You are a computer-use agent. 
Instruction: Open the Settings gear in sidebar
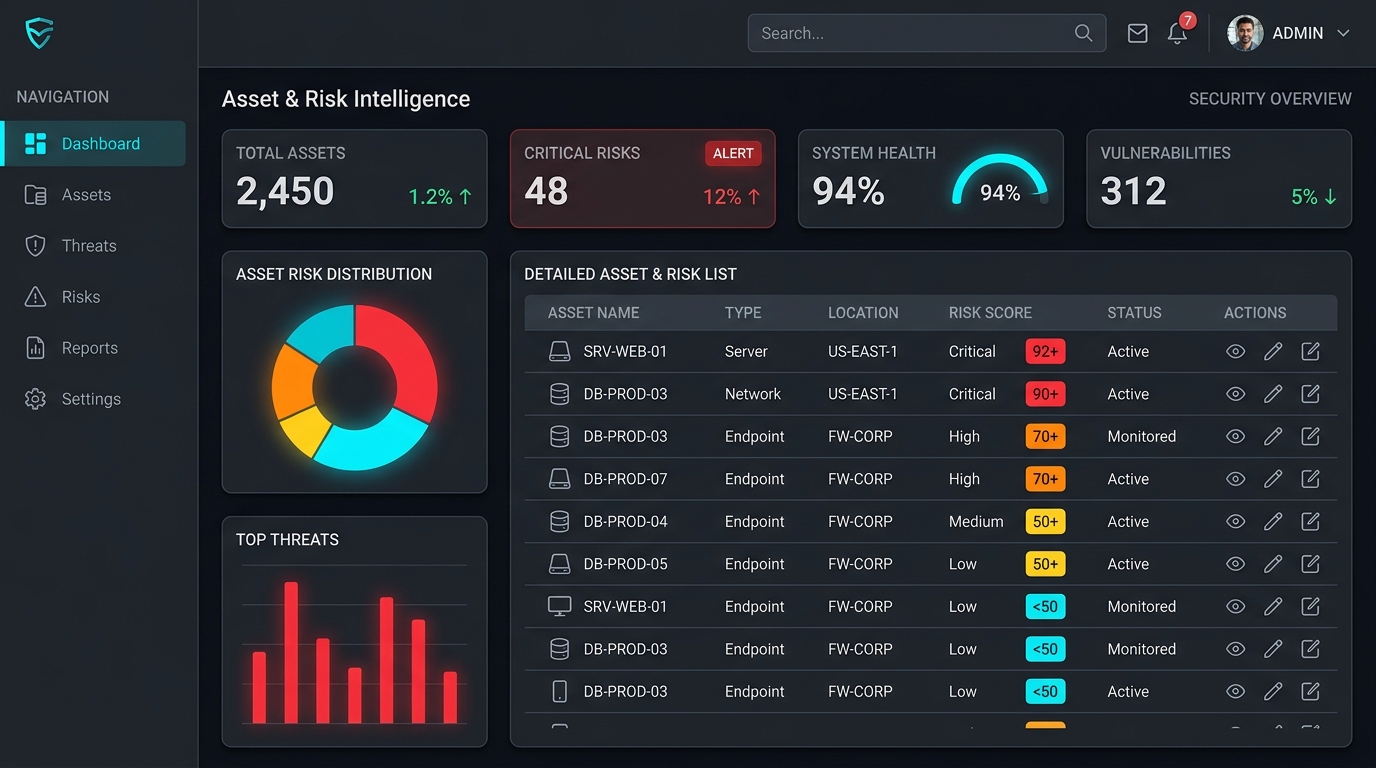point(35,399)
